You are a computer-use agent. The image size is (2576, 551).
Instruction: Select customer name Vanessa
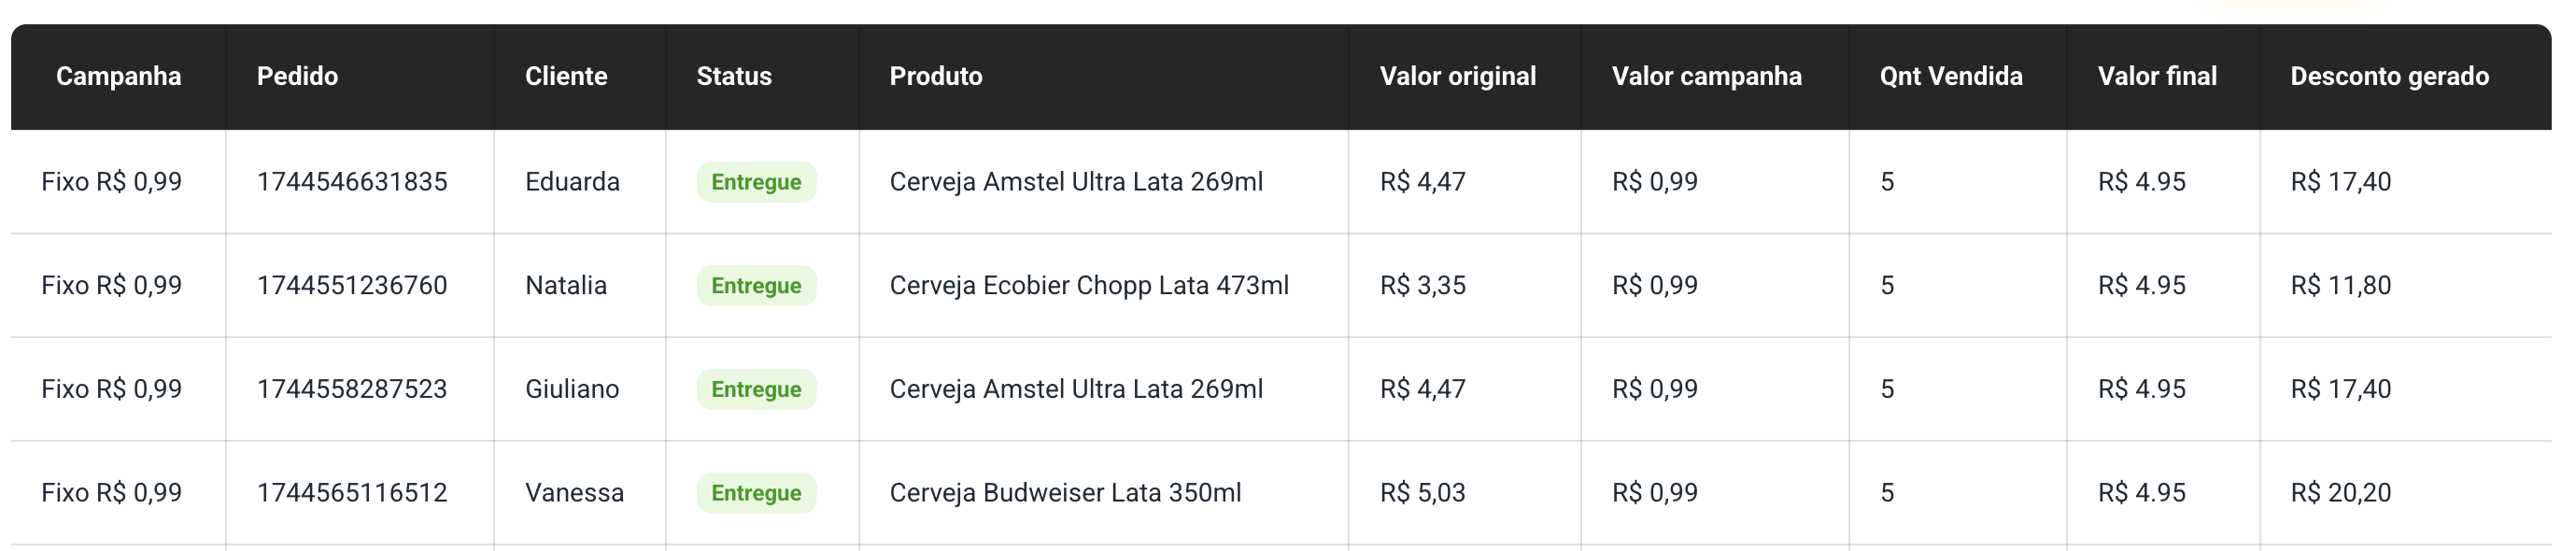(574, 493)
